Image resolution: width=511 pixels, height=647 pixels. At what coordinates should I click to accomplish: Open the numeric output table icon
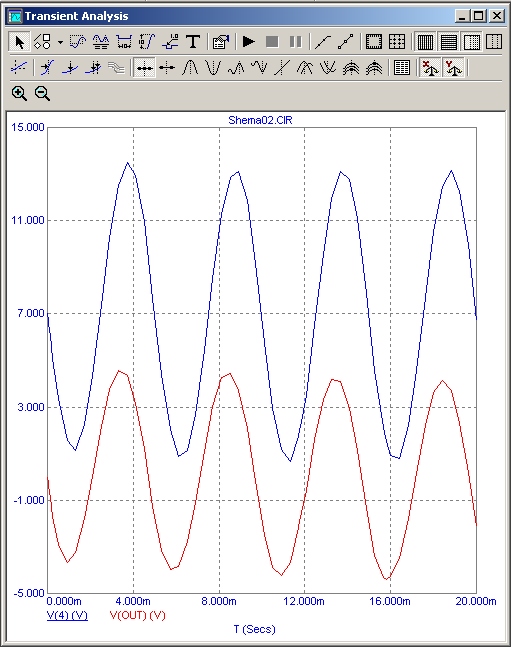[x=402, y=67]
